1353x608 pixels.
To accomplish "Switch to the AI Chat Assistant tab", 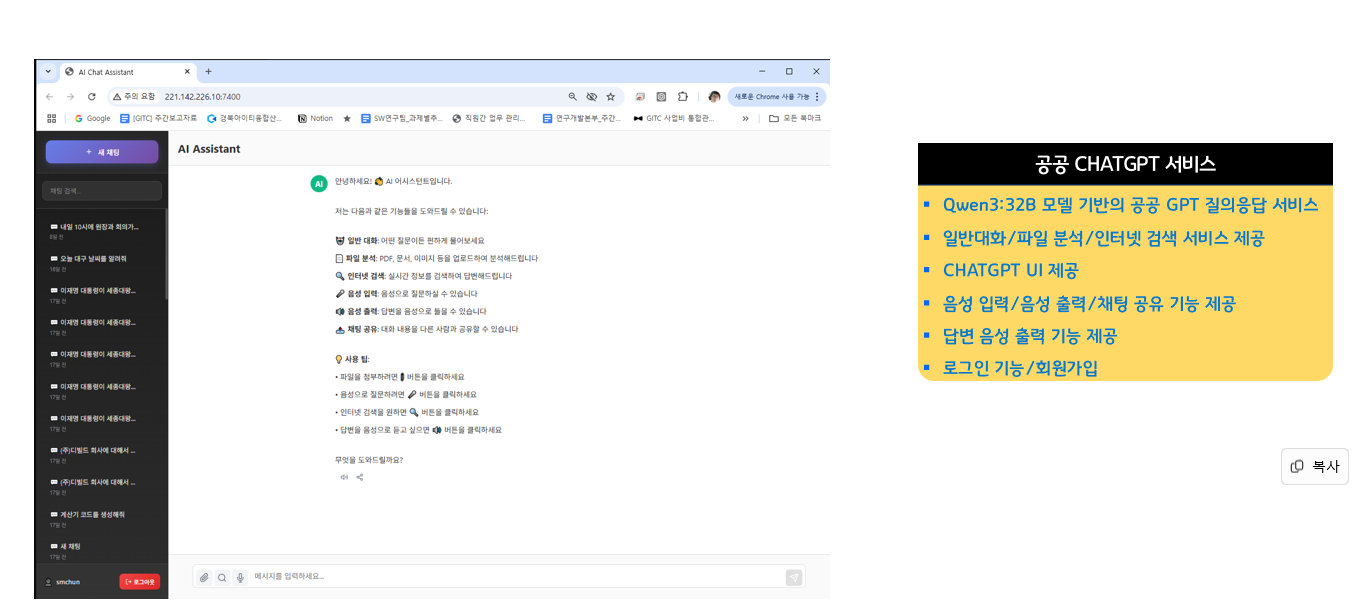I will tap(120, 72).
